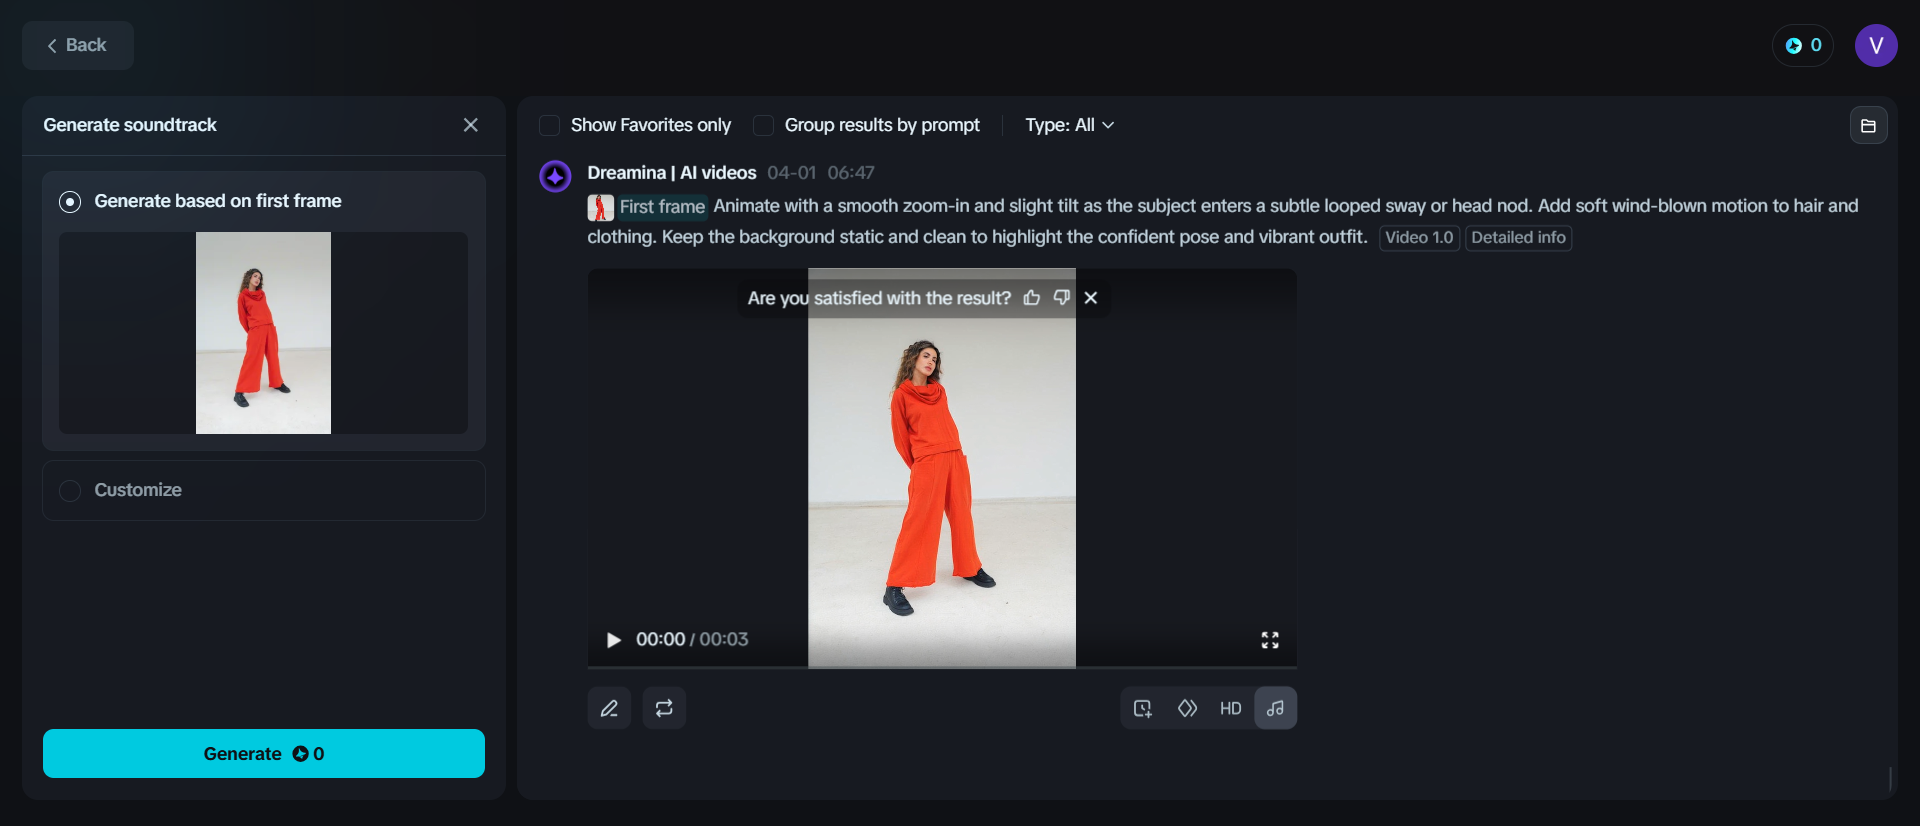Check Show Favorites only
Image resolution: width=1920 pixels, height=826 pixels.
pyautogui.click(x=549, y=125)
